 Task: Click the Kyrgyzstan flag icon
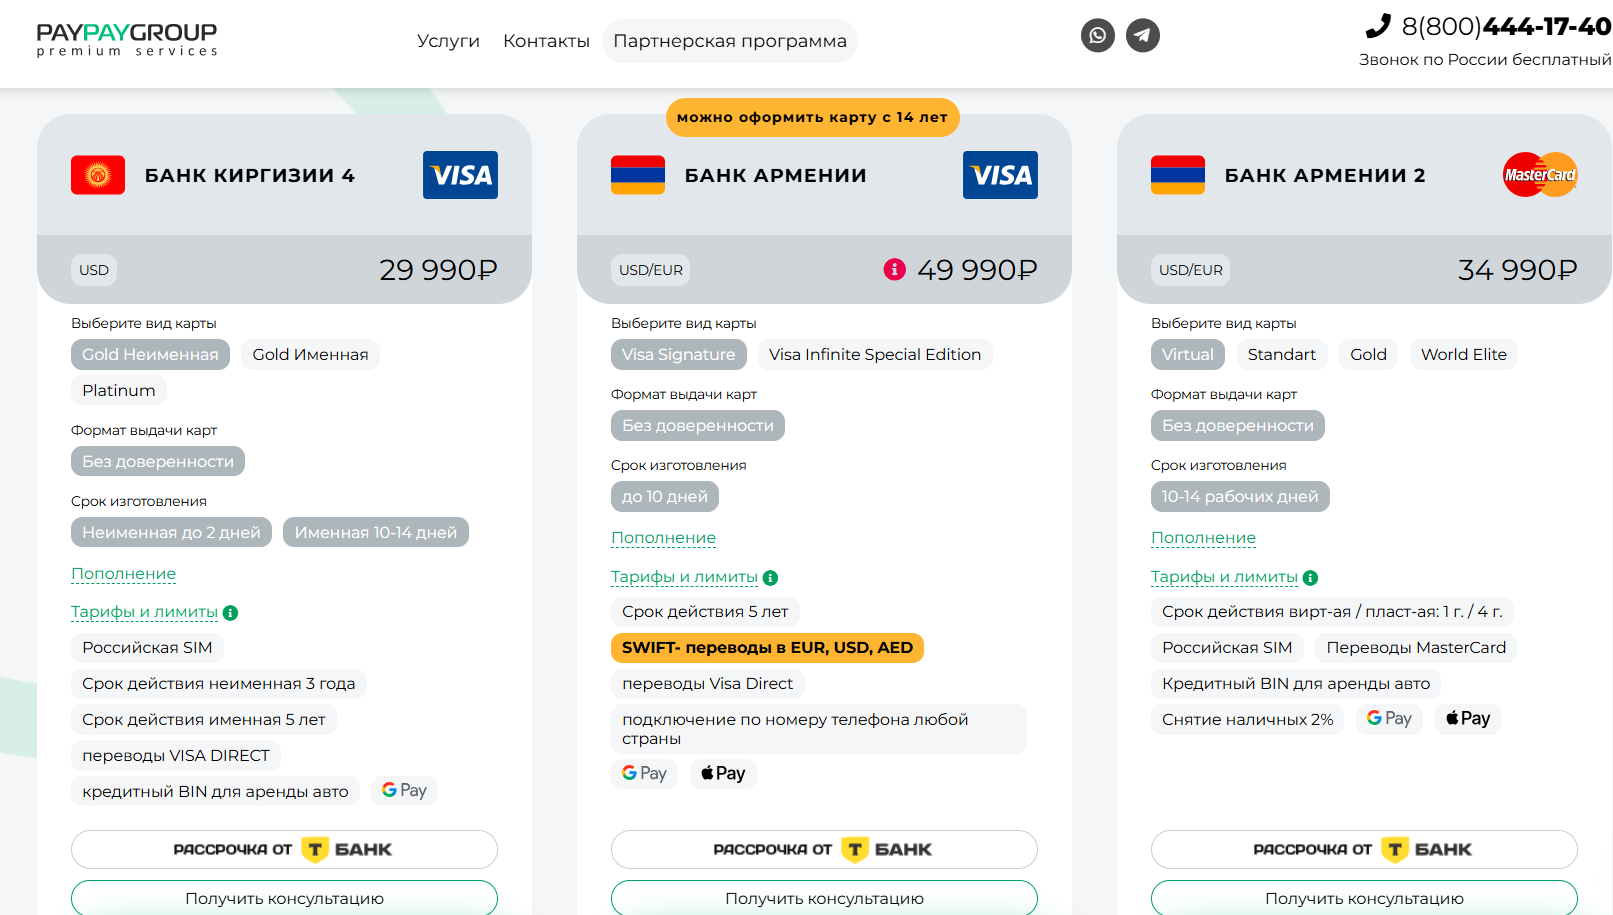point(98,175)
